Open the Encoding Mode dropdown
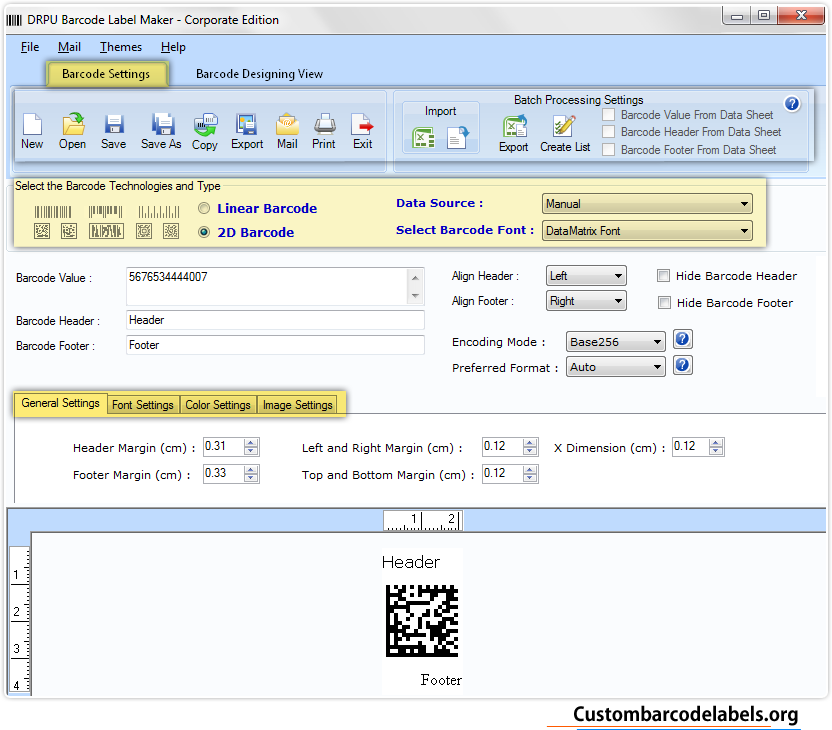Image resolution: width=832 pixels, height=730 pixels. pyautogui.click(x=616, y=342)
